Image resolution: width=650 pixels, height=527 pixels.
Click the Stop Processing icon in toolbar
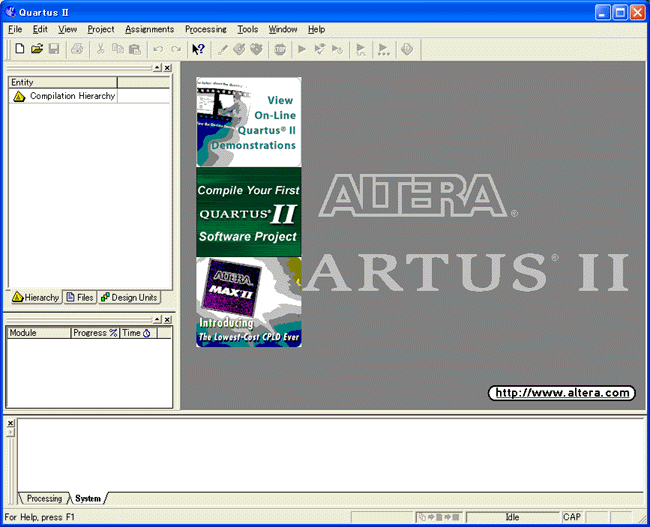(x=280, y=48)
